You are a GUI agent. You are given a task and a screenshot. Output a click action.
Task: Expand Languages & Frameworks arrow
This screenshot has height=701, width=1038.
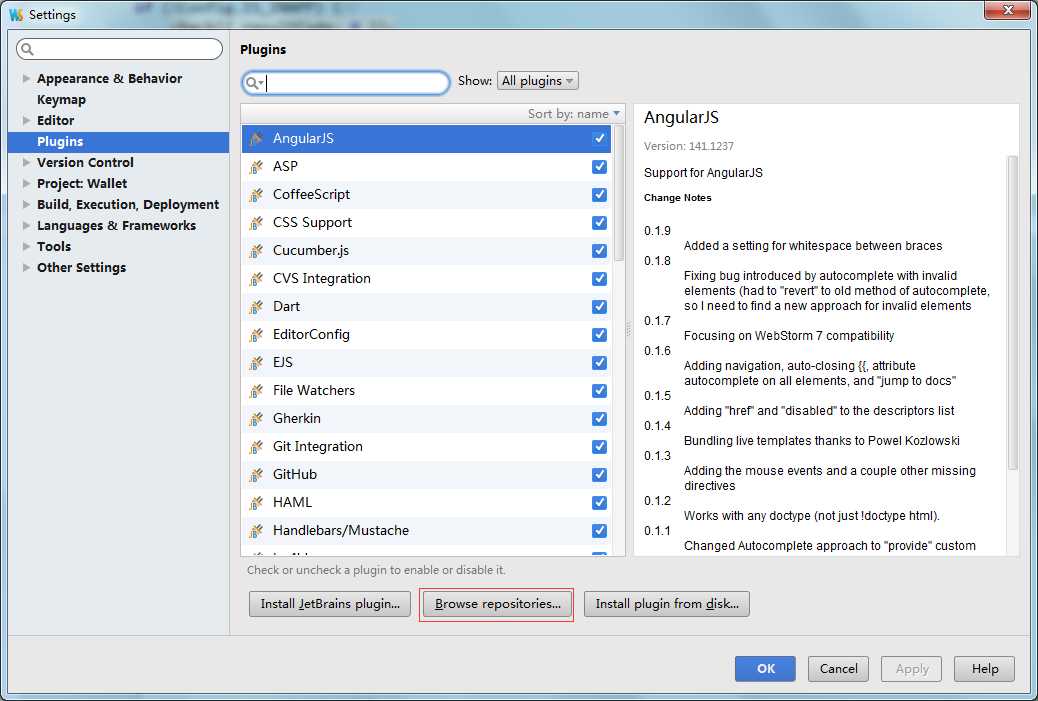coord(26,225)
